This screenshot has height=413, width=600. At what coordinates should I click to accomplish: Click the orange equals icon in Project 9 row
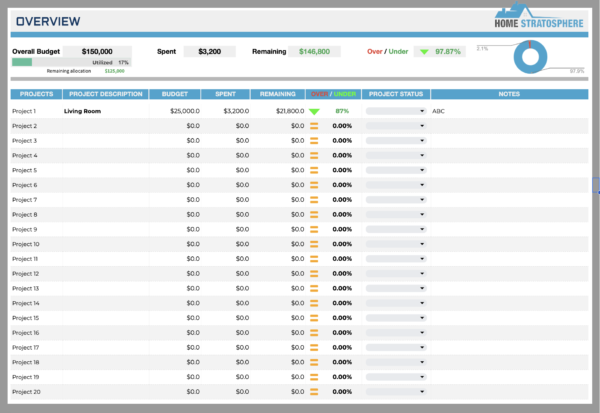314,229
